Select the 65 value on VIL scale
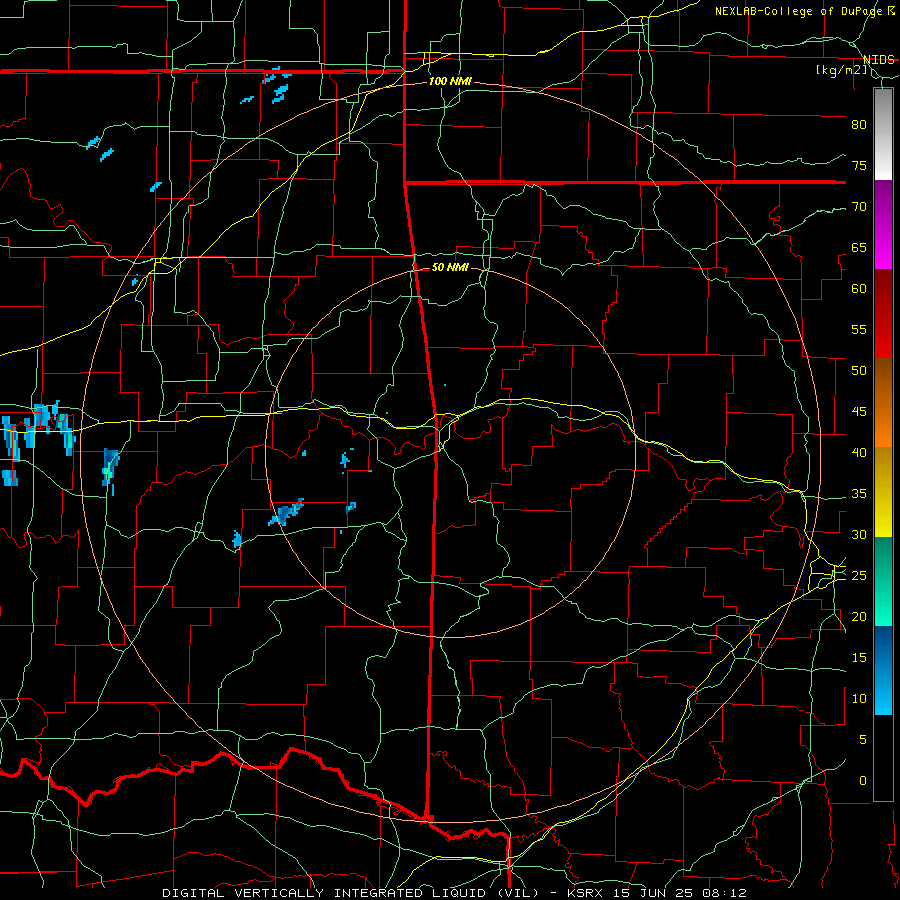The width and height of the screenshot is (900, 900). click(859, 247)
